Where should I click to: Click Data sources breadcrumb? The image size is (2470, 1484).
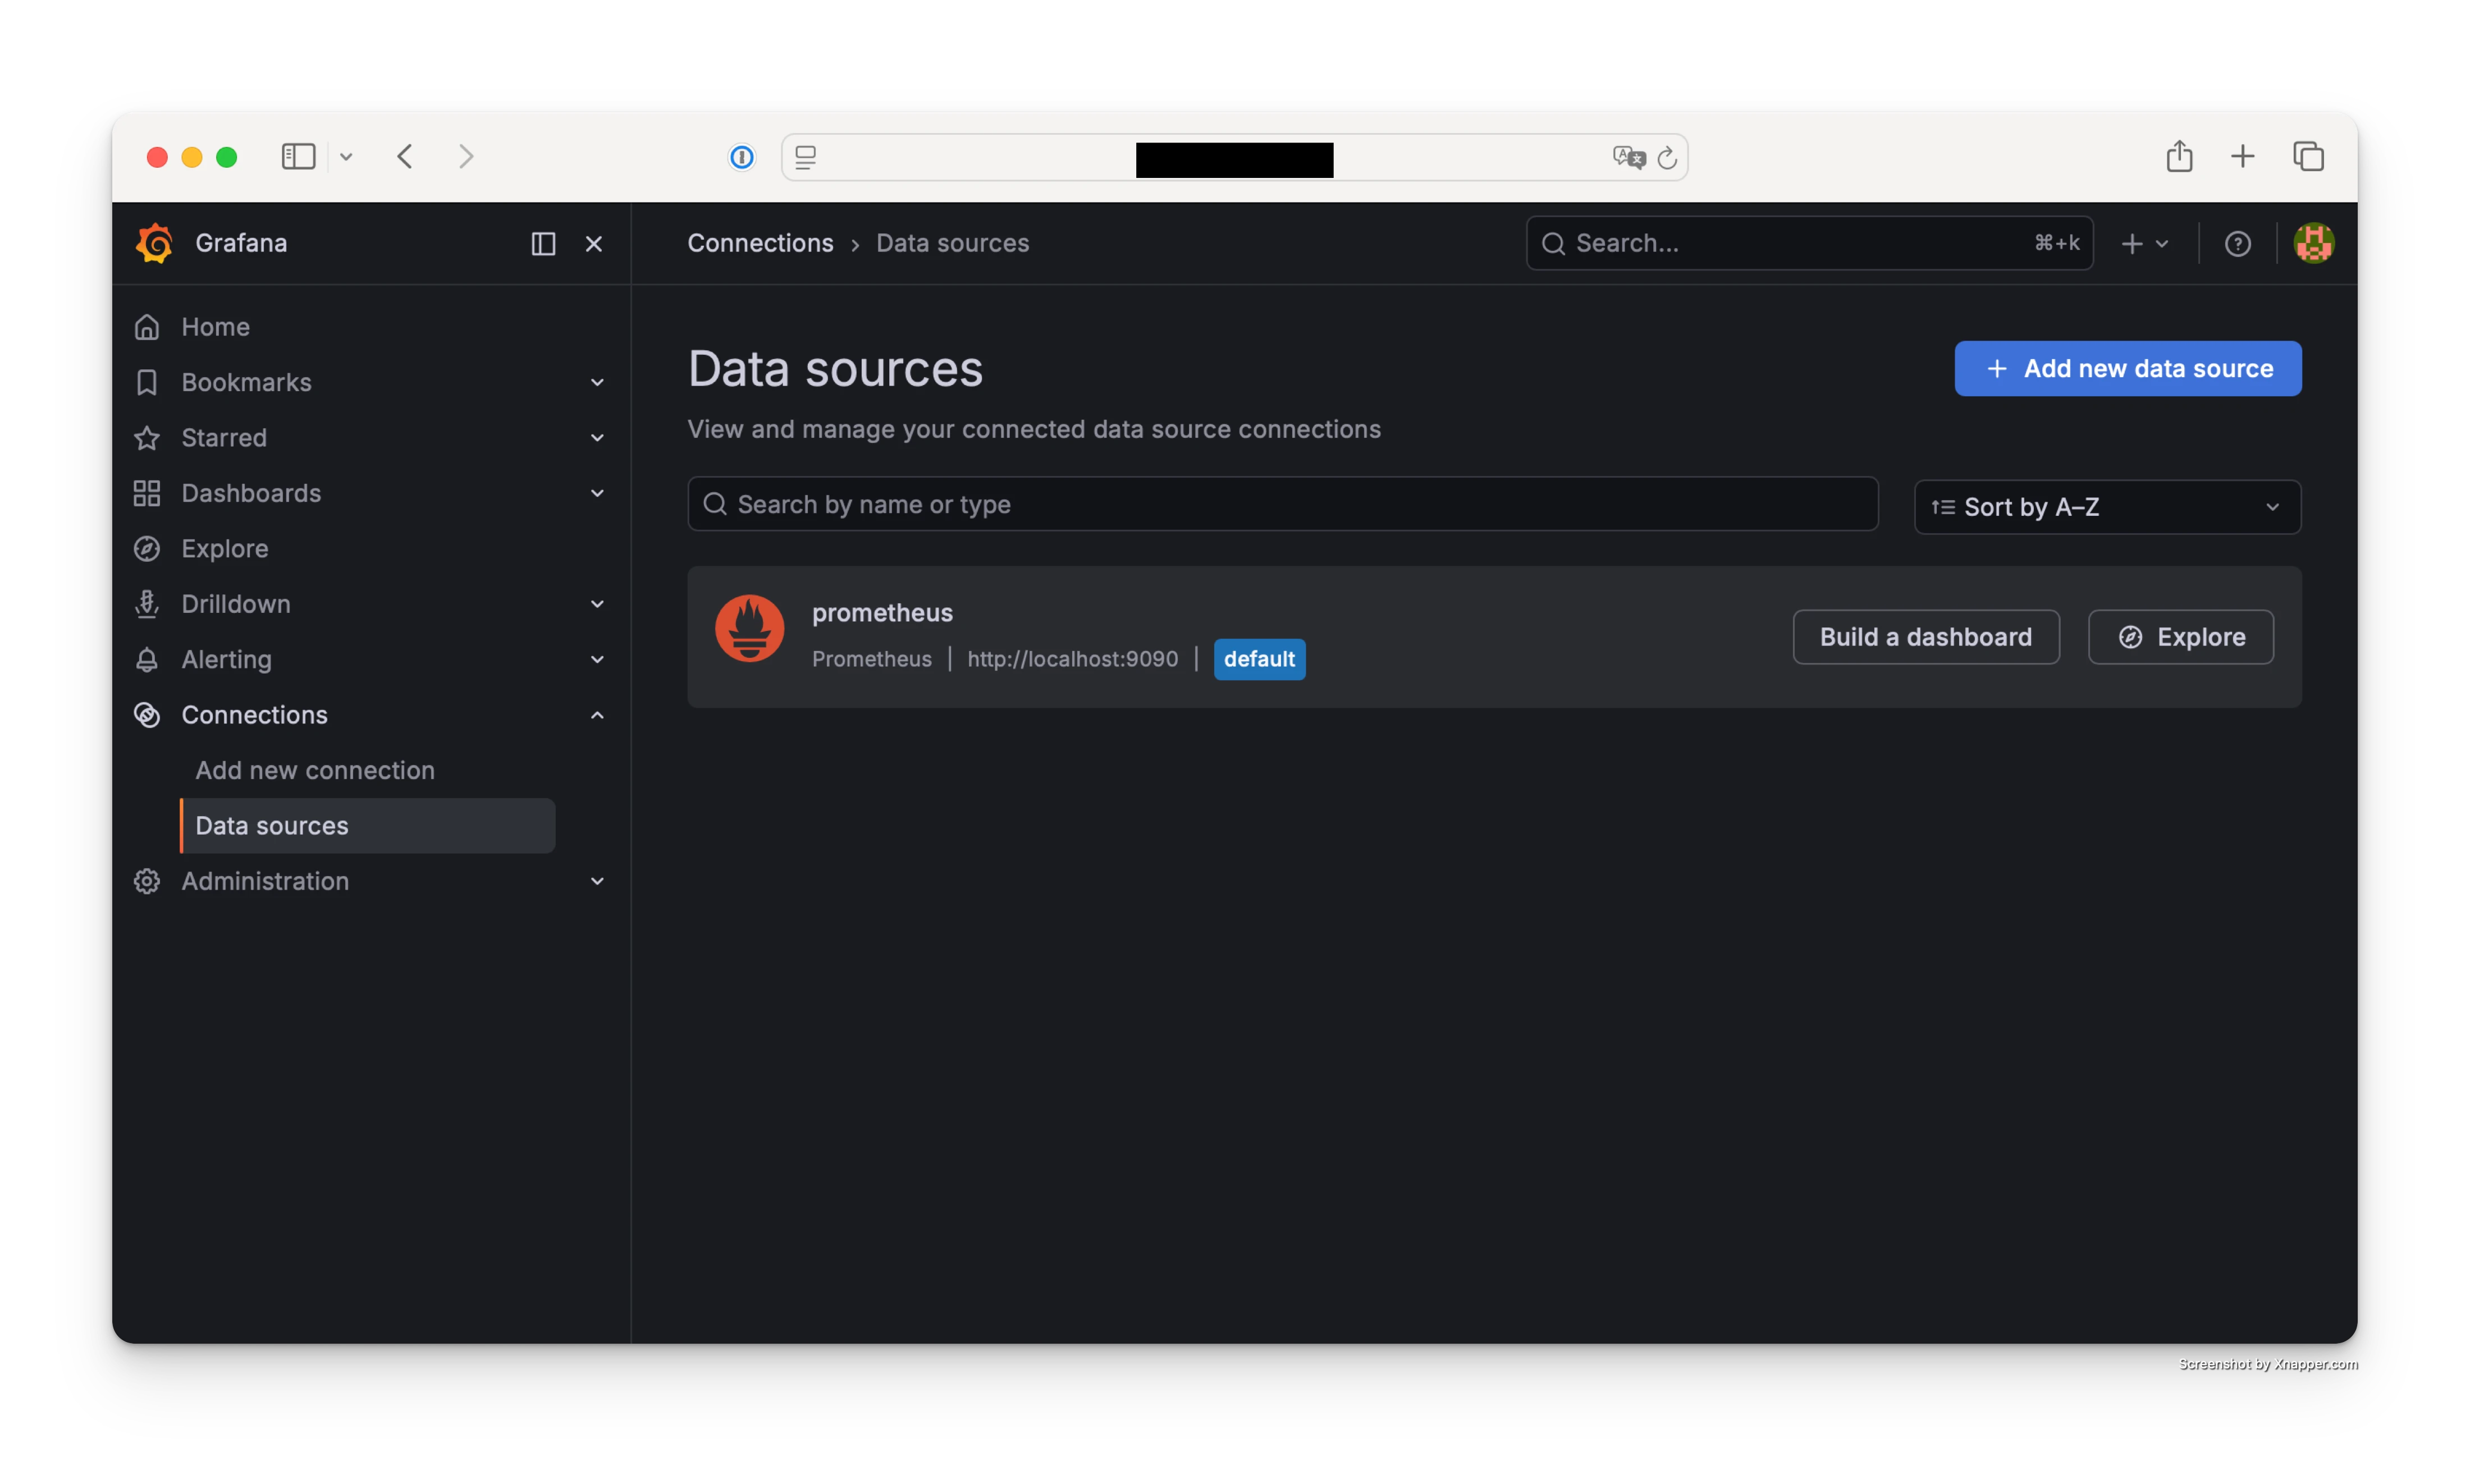pos(952,243)
